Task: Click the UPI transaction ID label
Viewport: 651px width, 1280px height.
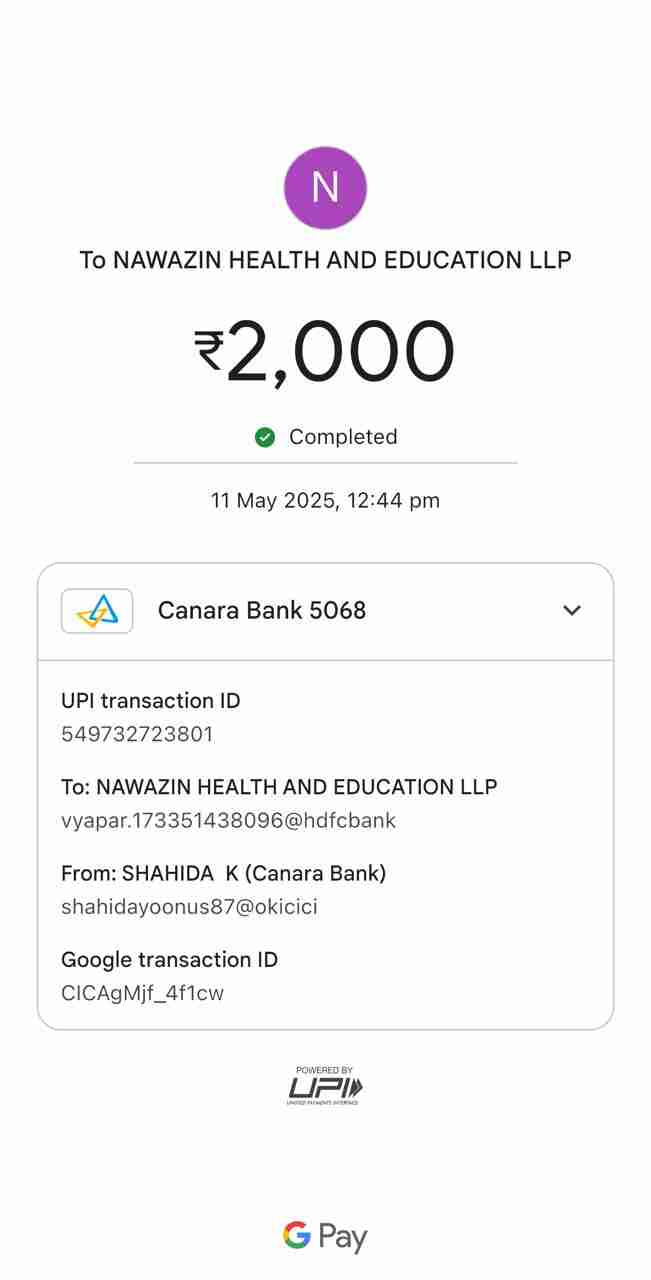Action: (x=151, y=701)
